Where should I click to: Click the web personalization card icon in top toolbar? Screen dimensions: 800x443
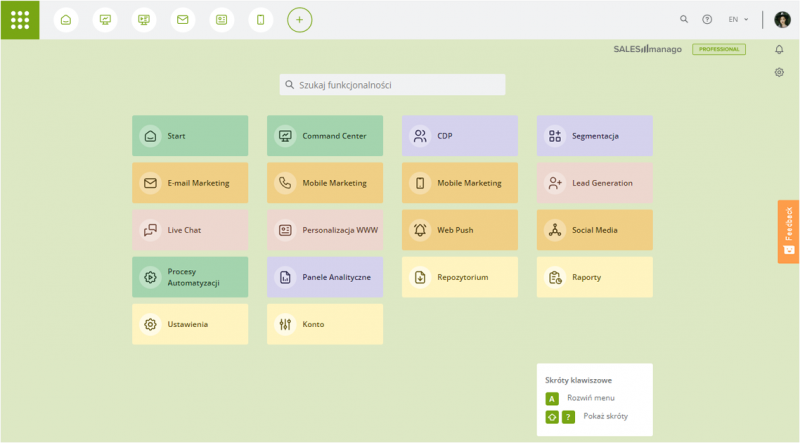click(221, 20)
